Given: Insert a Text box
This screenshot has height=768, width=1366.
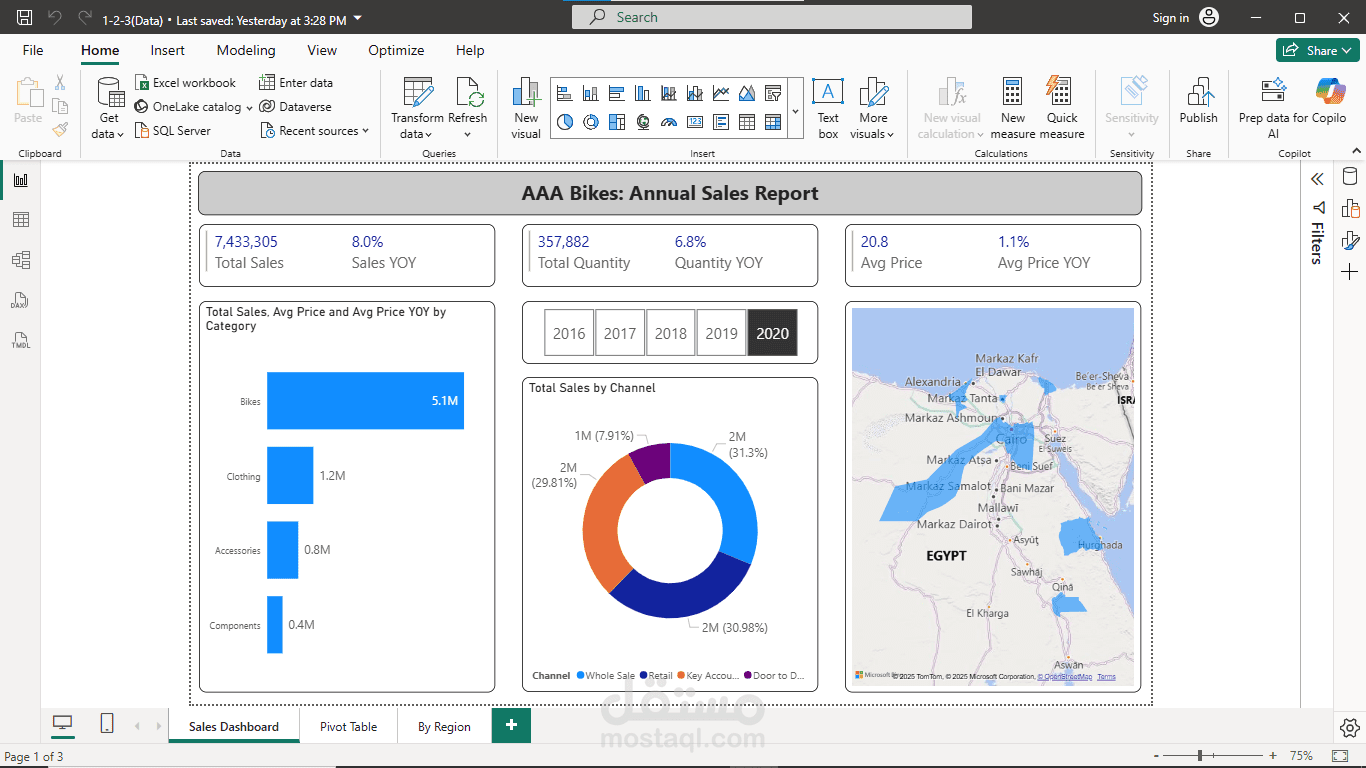Looking at the screenshot, I should click(x=828, y=108).
